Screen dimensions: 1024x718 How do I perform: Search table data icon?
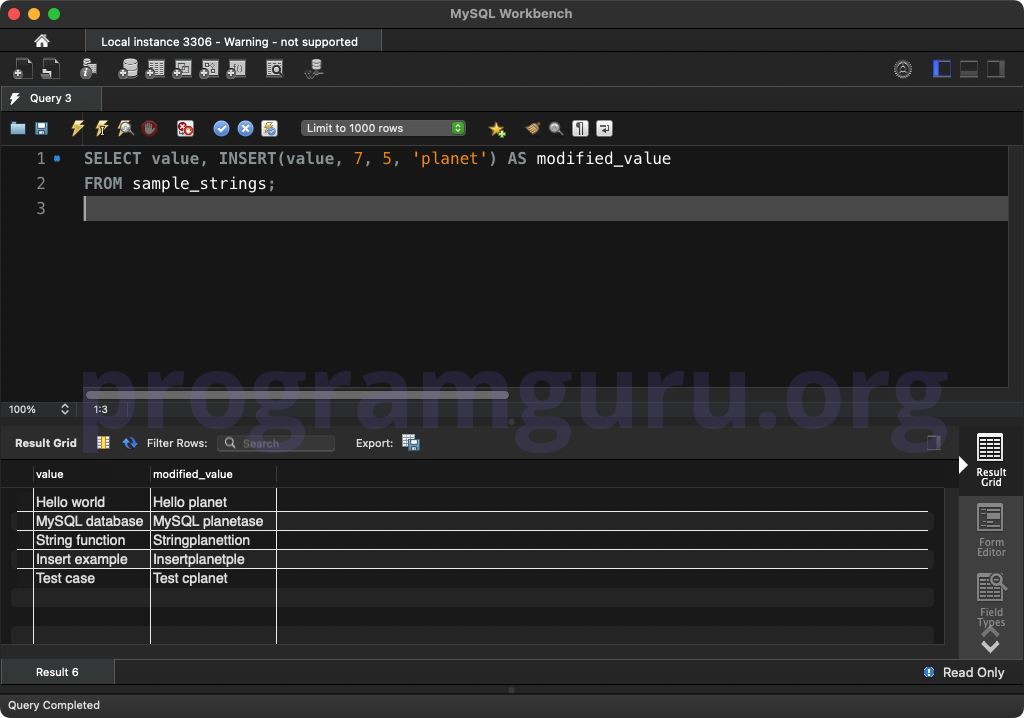[x=275, y=69]
